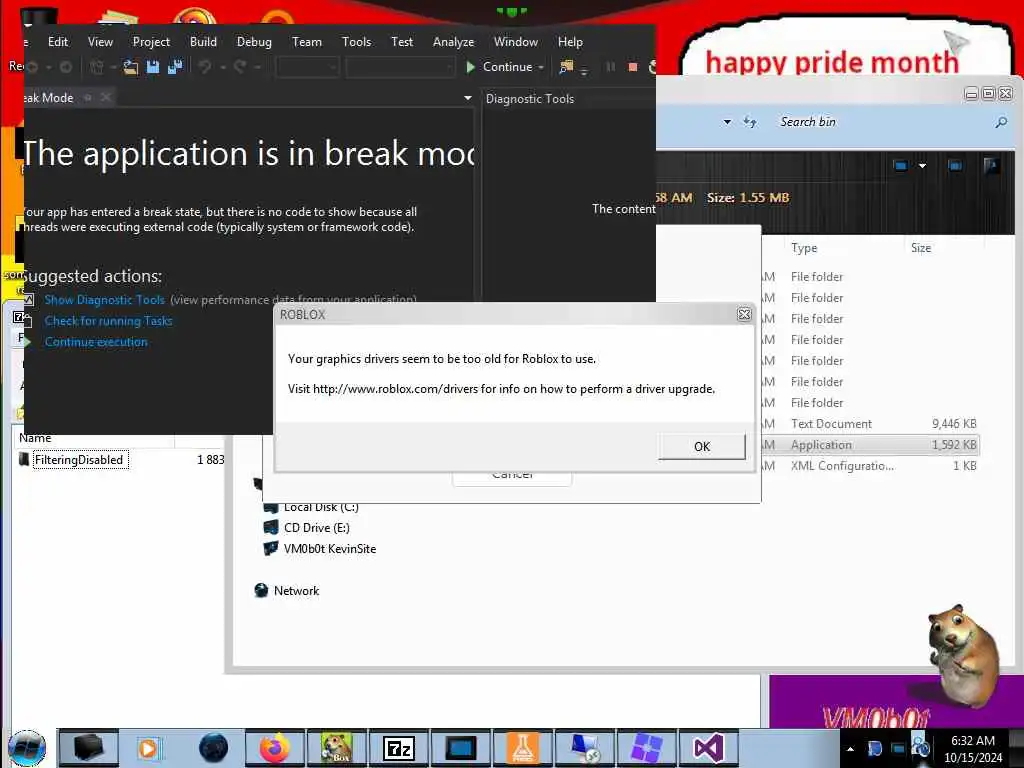Open the Debug menu

(254, 42)
